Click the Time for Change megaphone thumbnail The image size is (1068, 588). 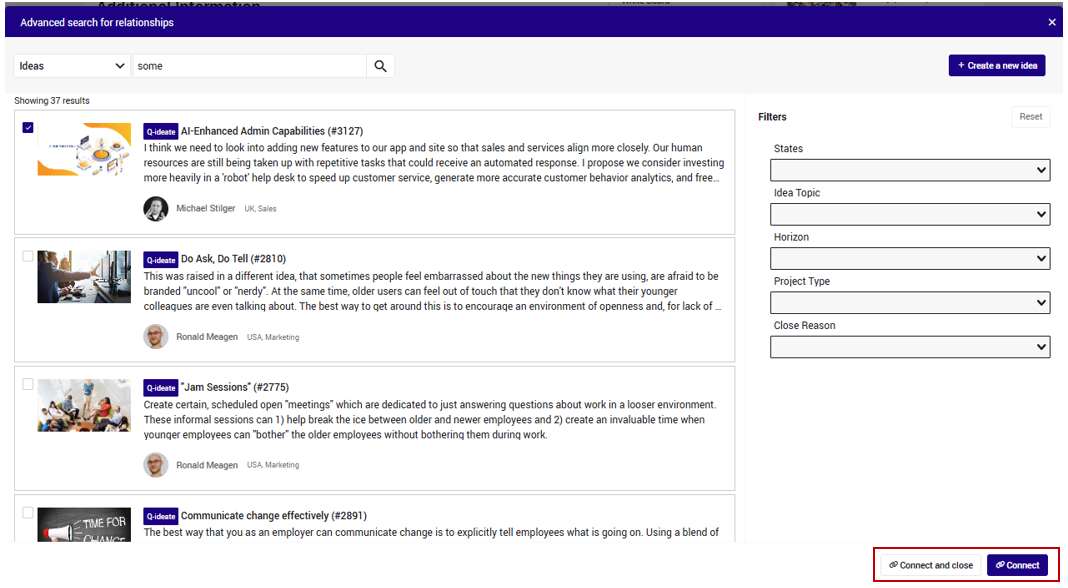[x=84, y=525]
